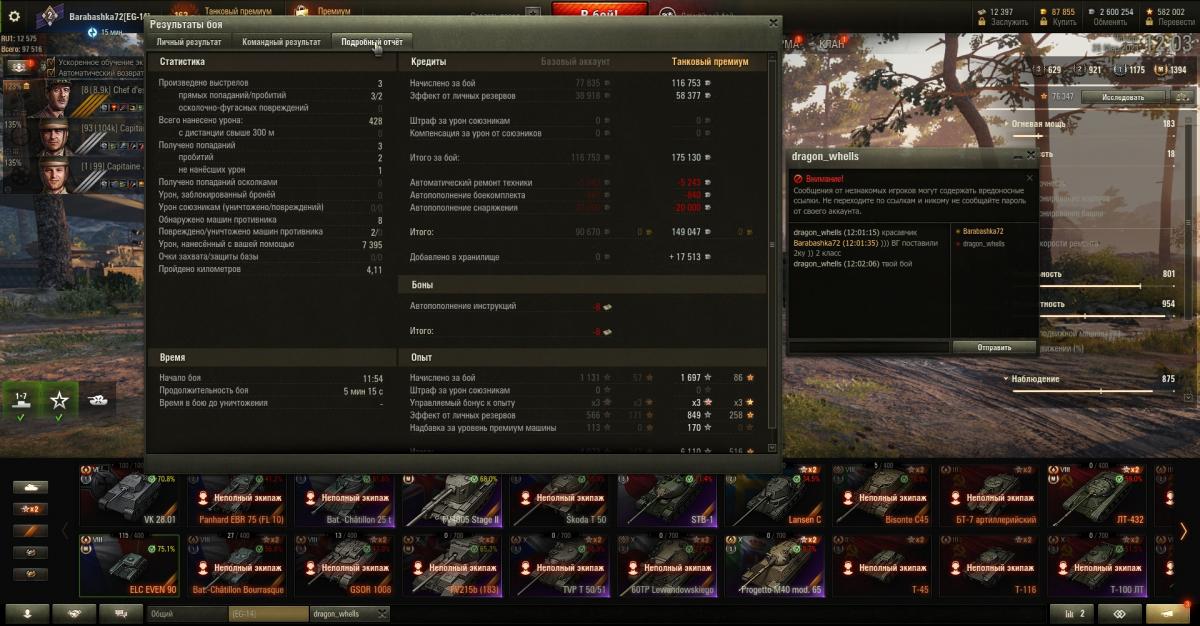Image resolution: width=1200 pixels, height=626 pixels.
Task: Open the Общий chat channel tab
Action: point(186,614)
